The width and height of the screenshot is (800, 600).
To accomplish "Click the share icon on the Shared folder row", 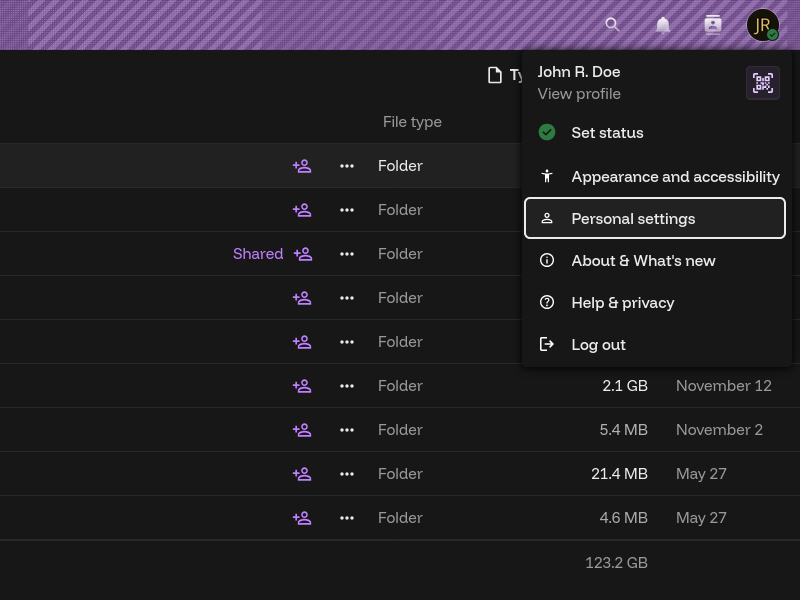I will (302, 254).
